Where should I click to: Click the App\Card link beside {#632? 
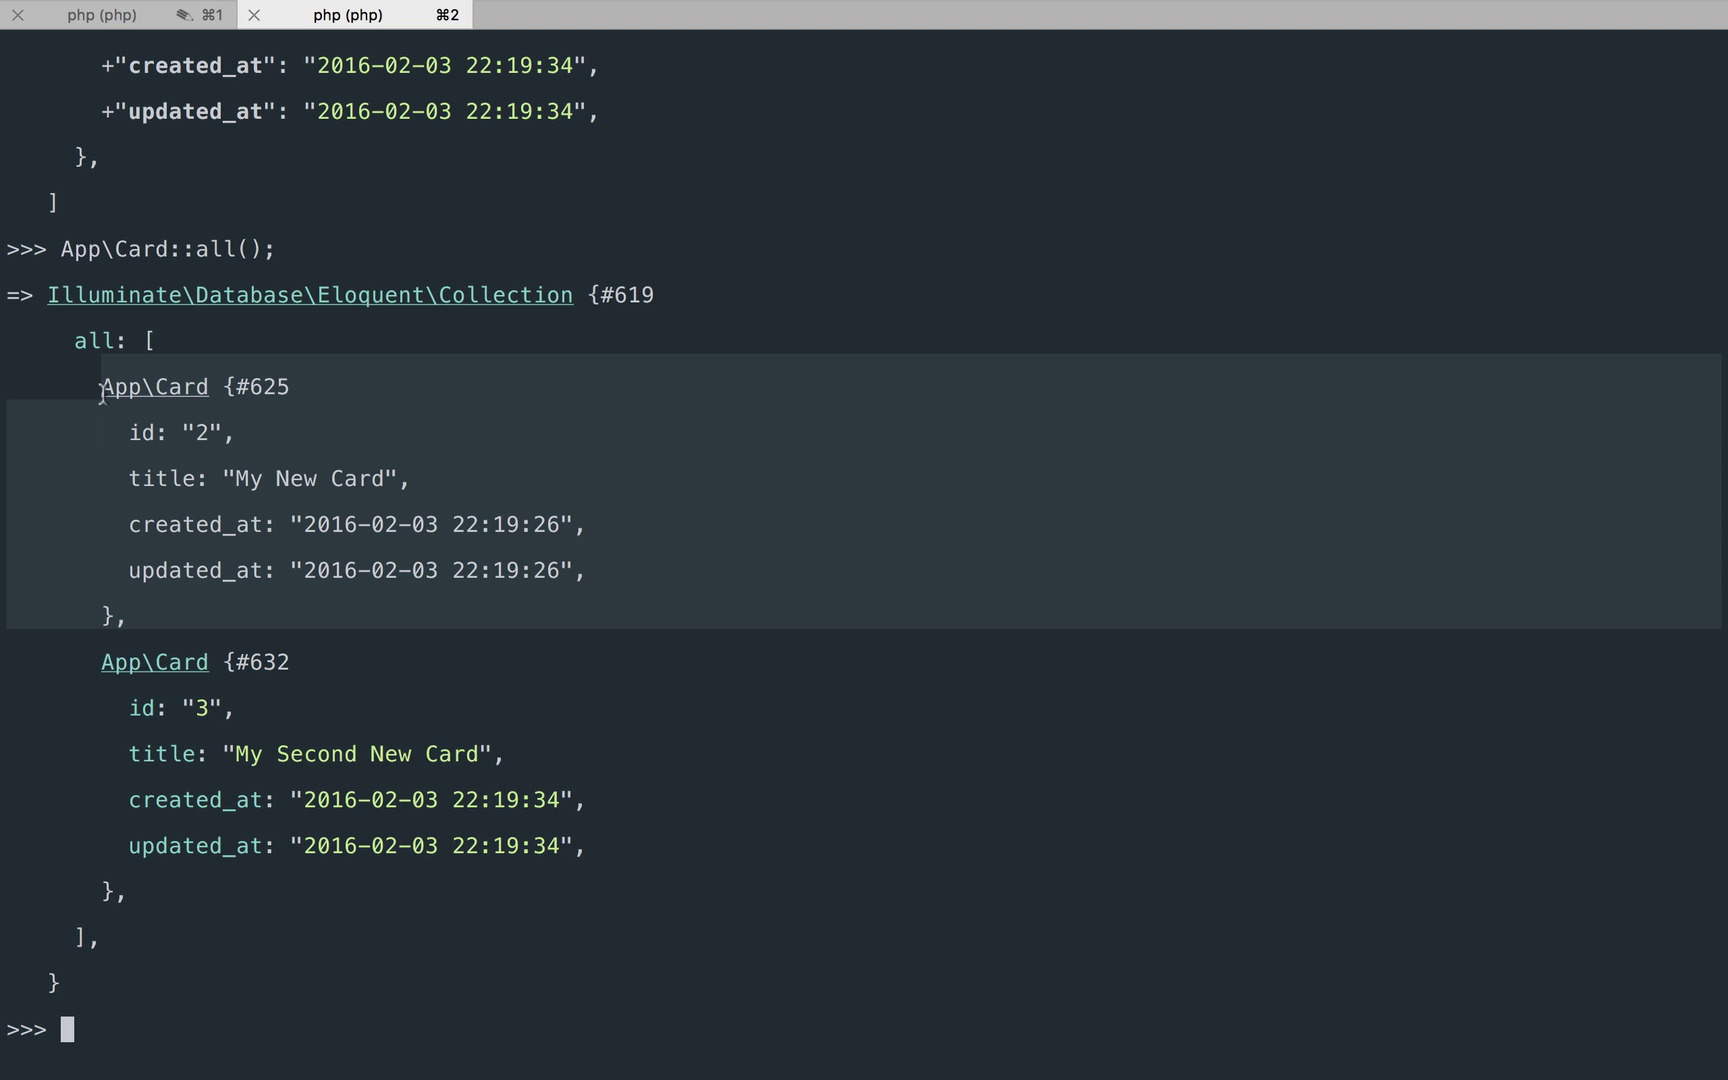click(155, 662)
